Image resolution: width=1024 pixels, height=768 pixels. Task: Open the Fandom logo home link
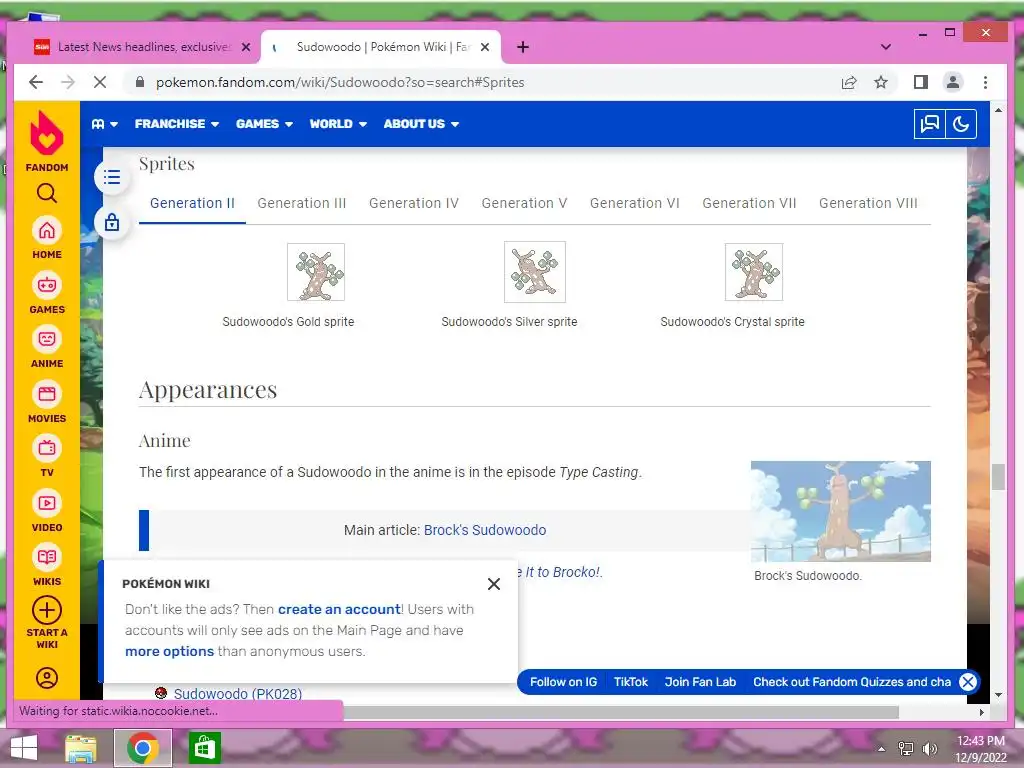47,141
